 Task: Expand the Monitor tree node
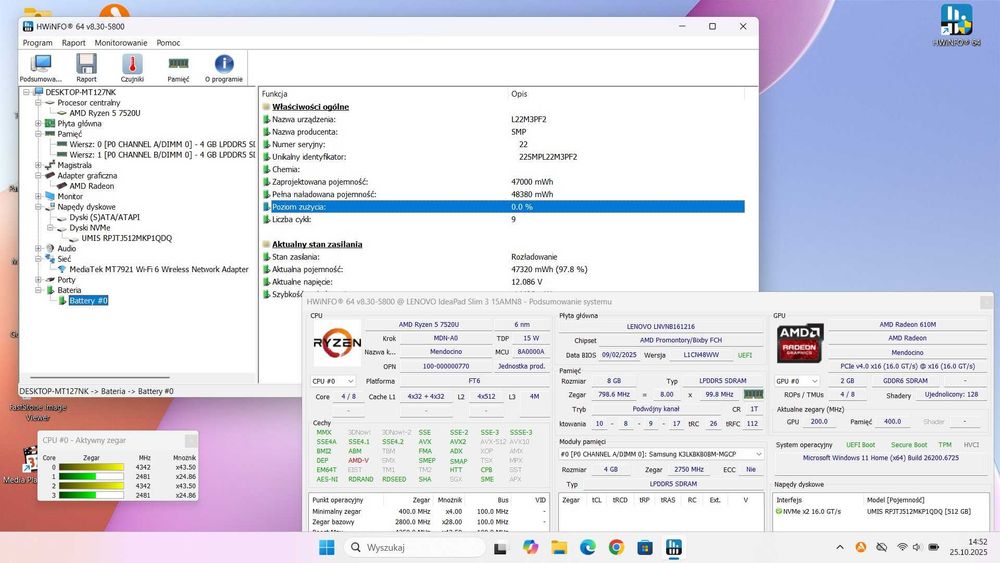pos(38,196)
